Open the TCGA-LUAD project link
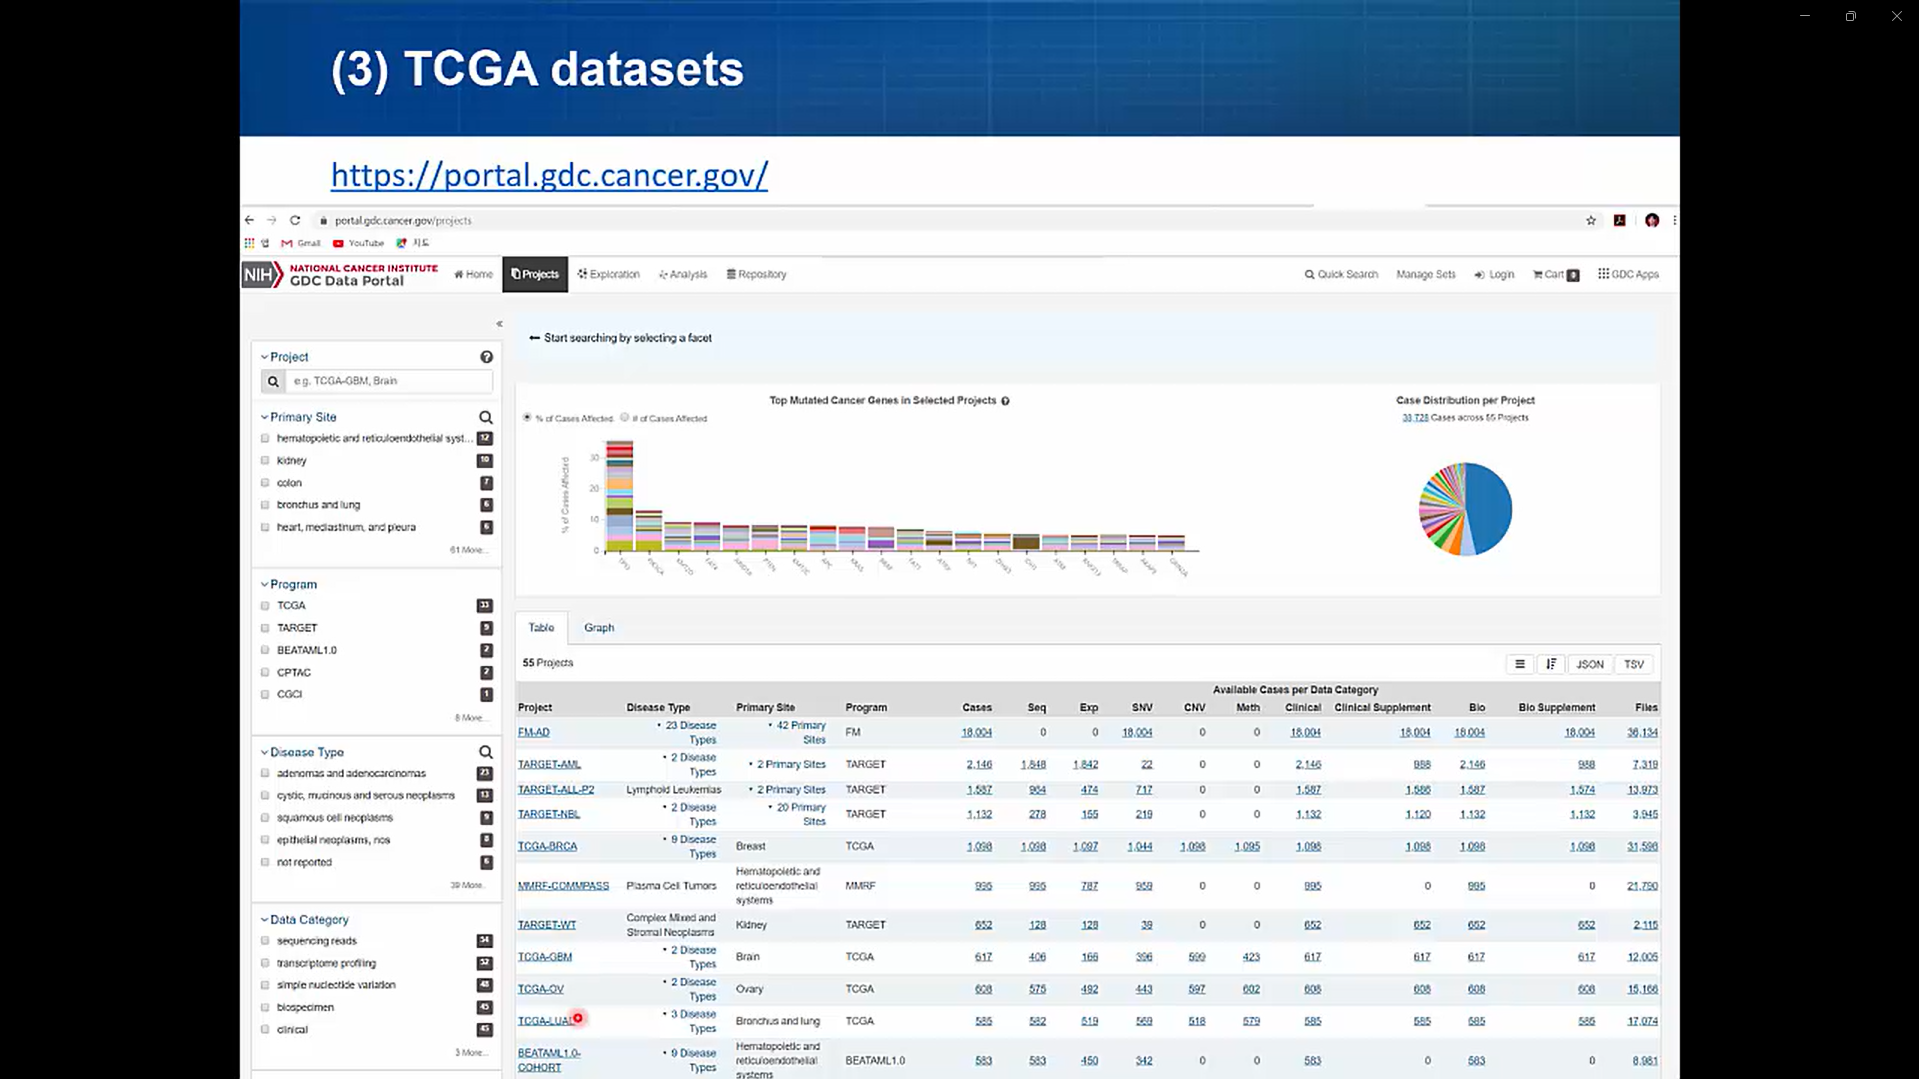 tap(545, 1021)
